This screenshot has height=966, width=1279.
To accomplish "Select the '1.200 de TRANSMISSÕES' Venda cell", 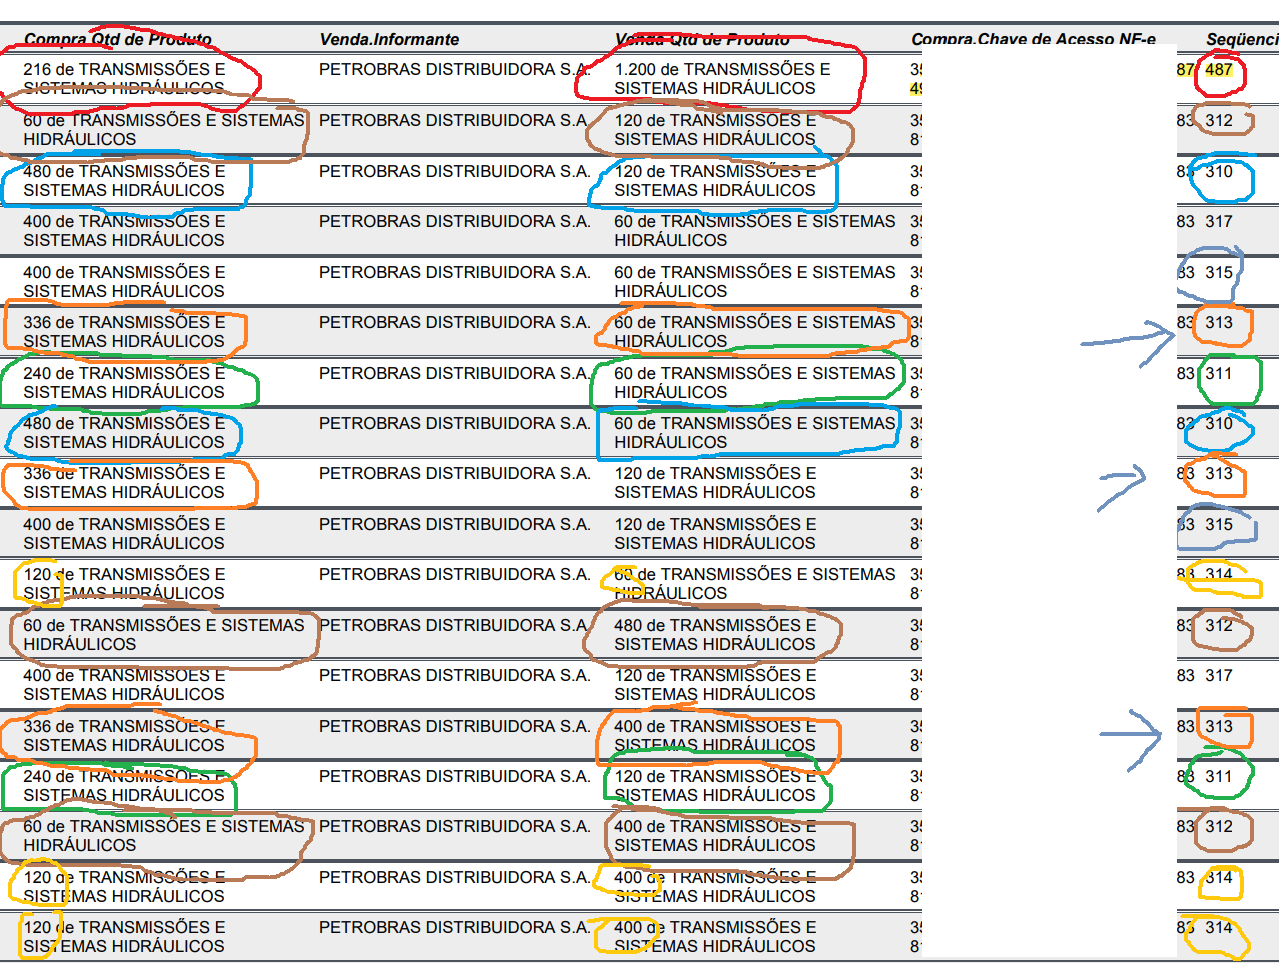I will tap(722, 79).
